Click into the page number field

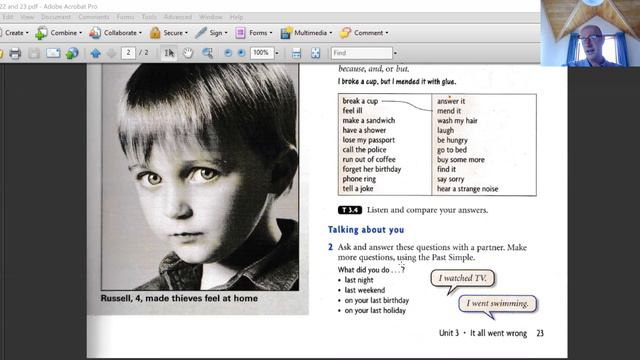(129, 53)
